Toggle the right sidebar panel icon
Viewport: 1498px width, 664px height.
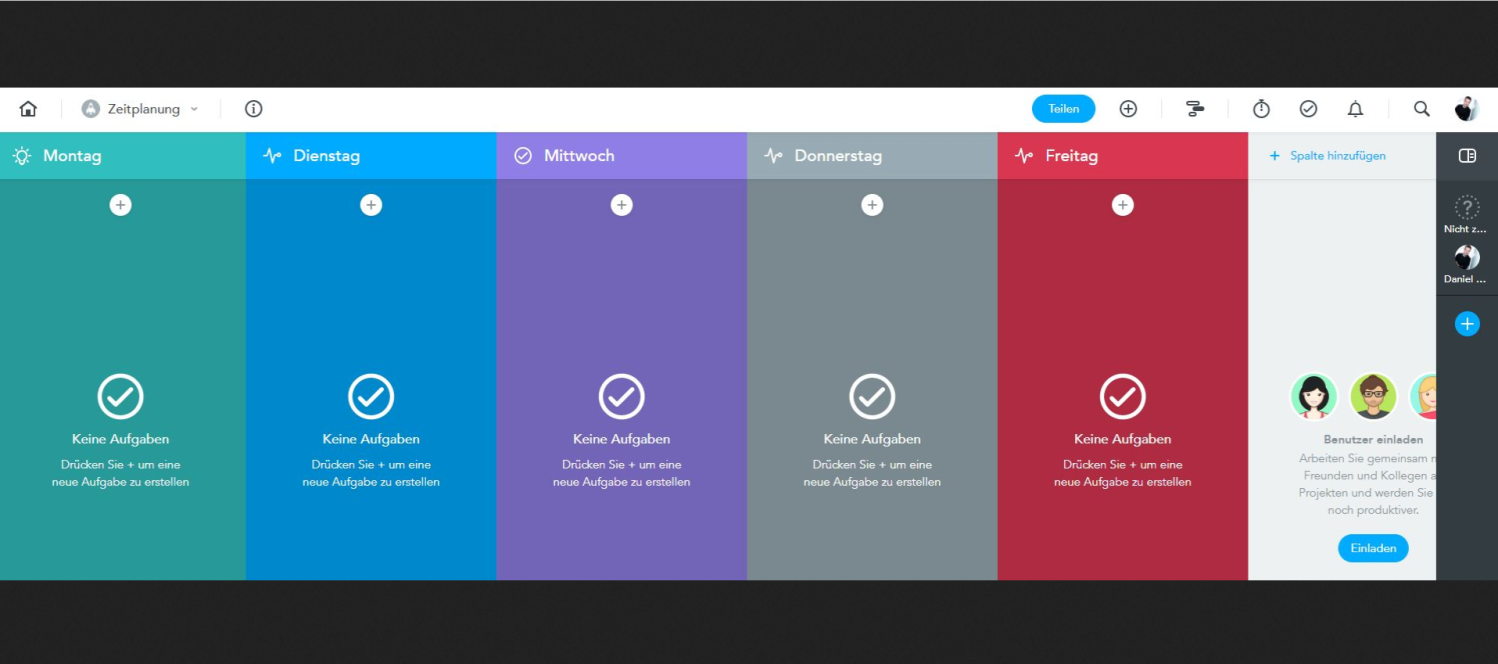1467,156
